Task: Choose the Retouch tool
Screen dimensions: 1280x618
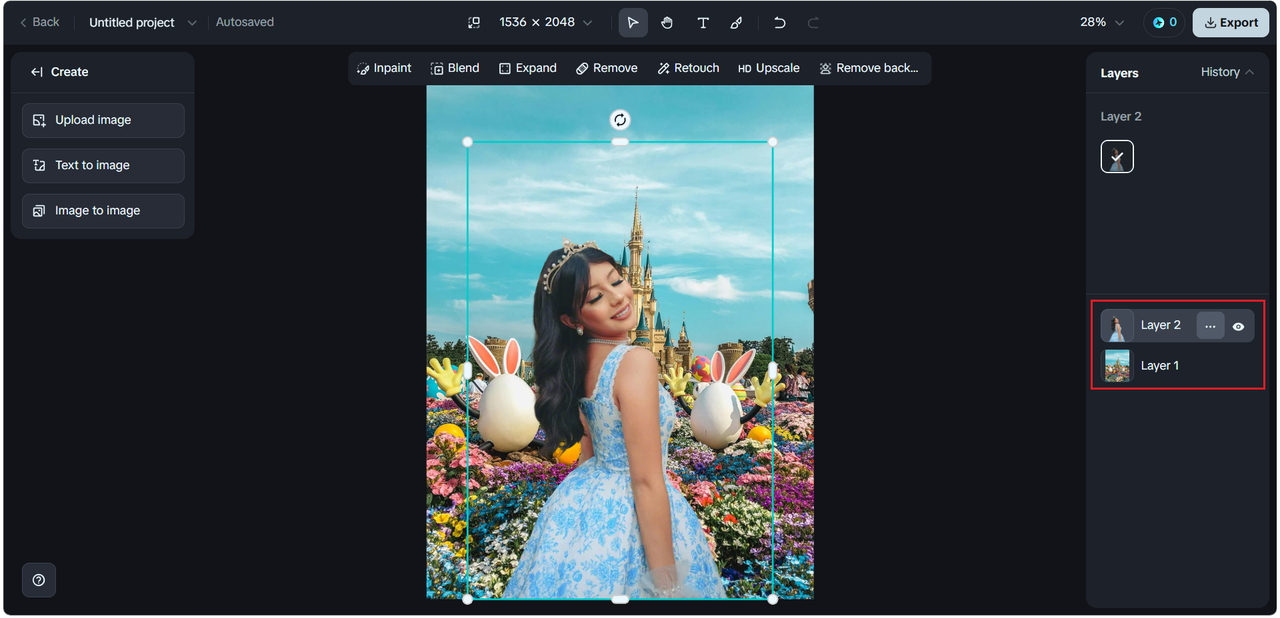Action: tap(688, 68)
